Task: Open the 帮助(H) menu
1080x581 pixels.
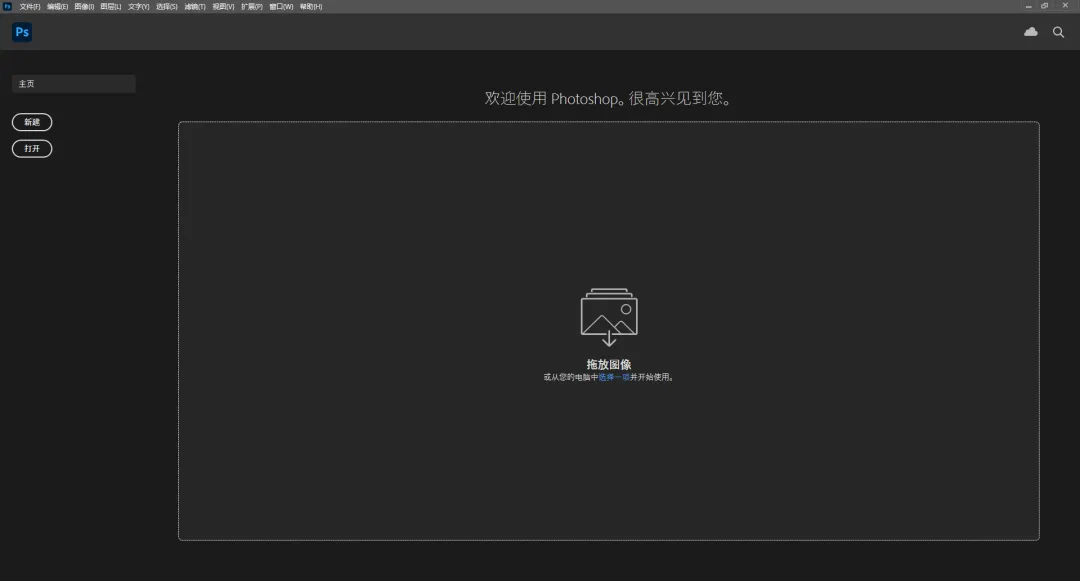Action: 311,6
